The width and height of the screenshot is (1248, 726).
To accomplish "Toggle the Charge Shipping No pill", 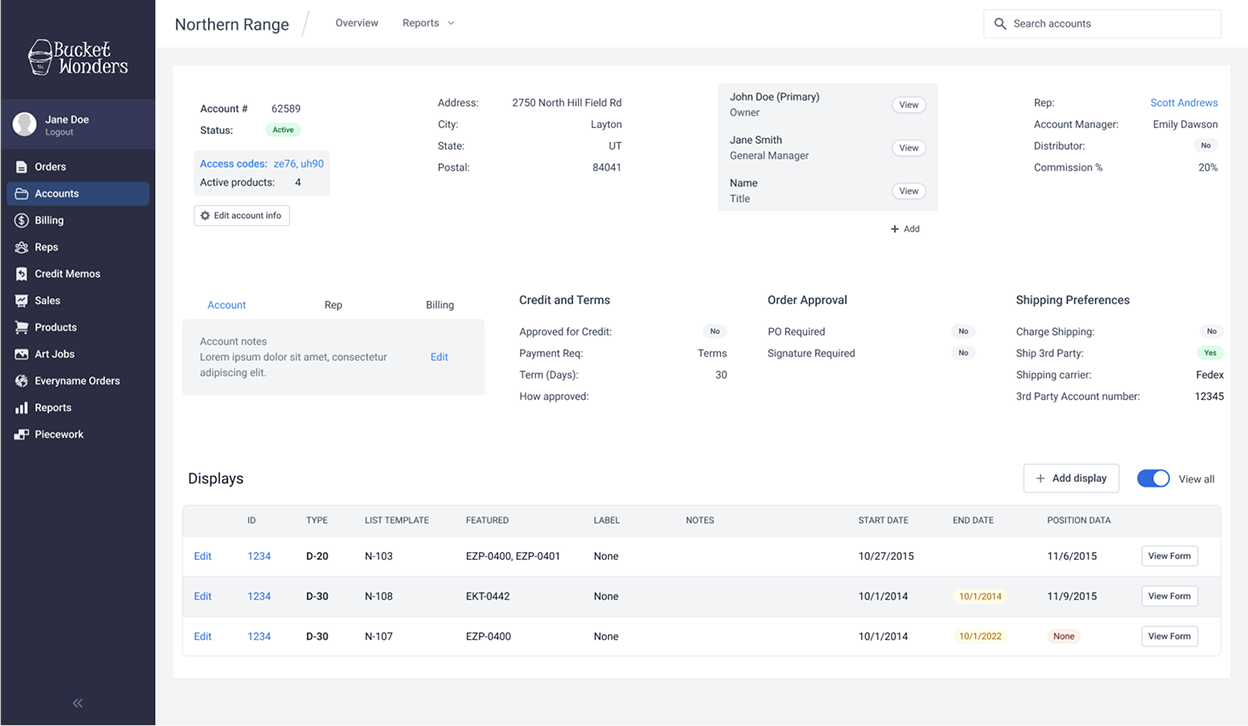I will [x=1211, y=332].
